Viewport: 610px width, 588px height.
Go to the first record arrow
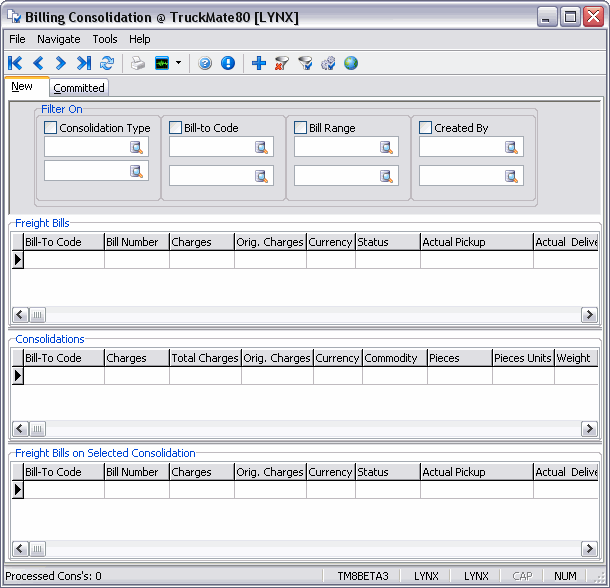coord(15,63)
